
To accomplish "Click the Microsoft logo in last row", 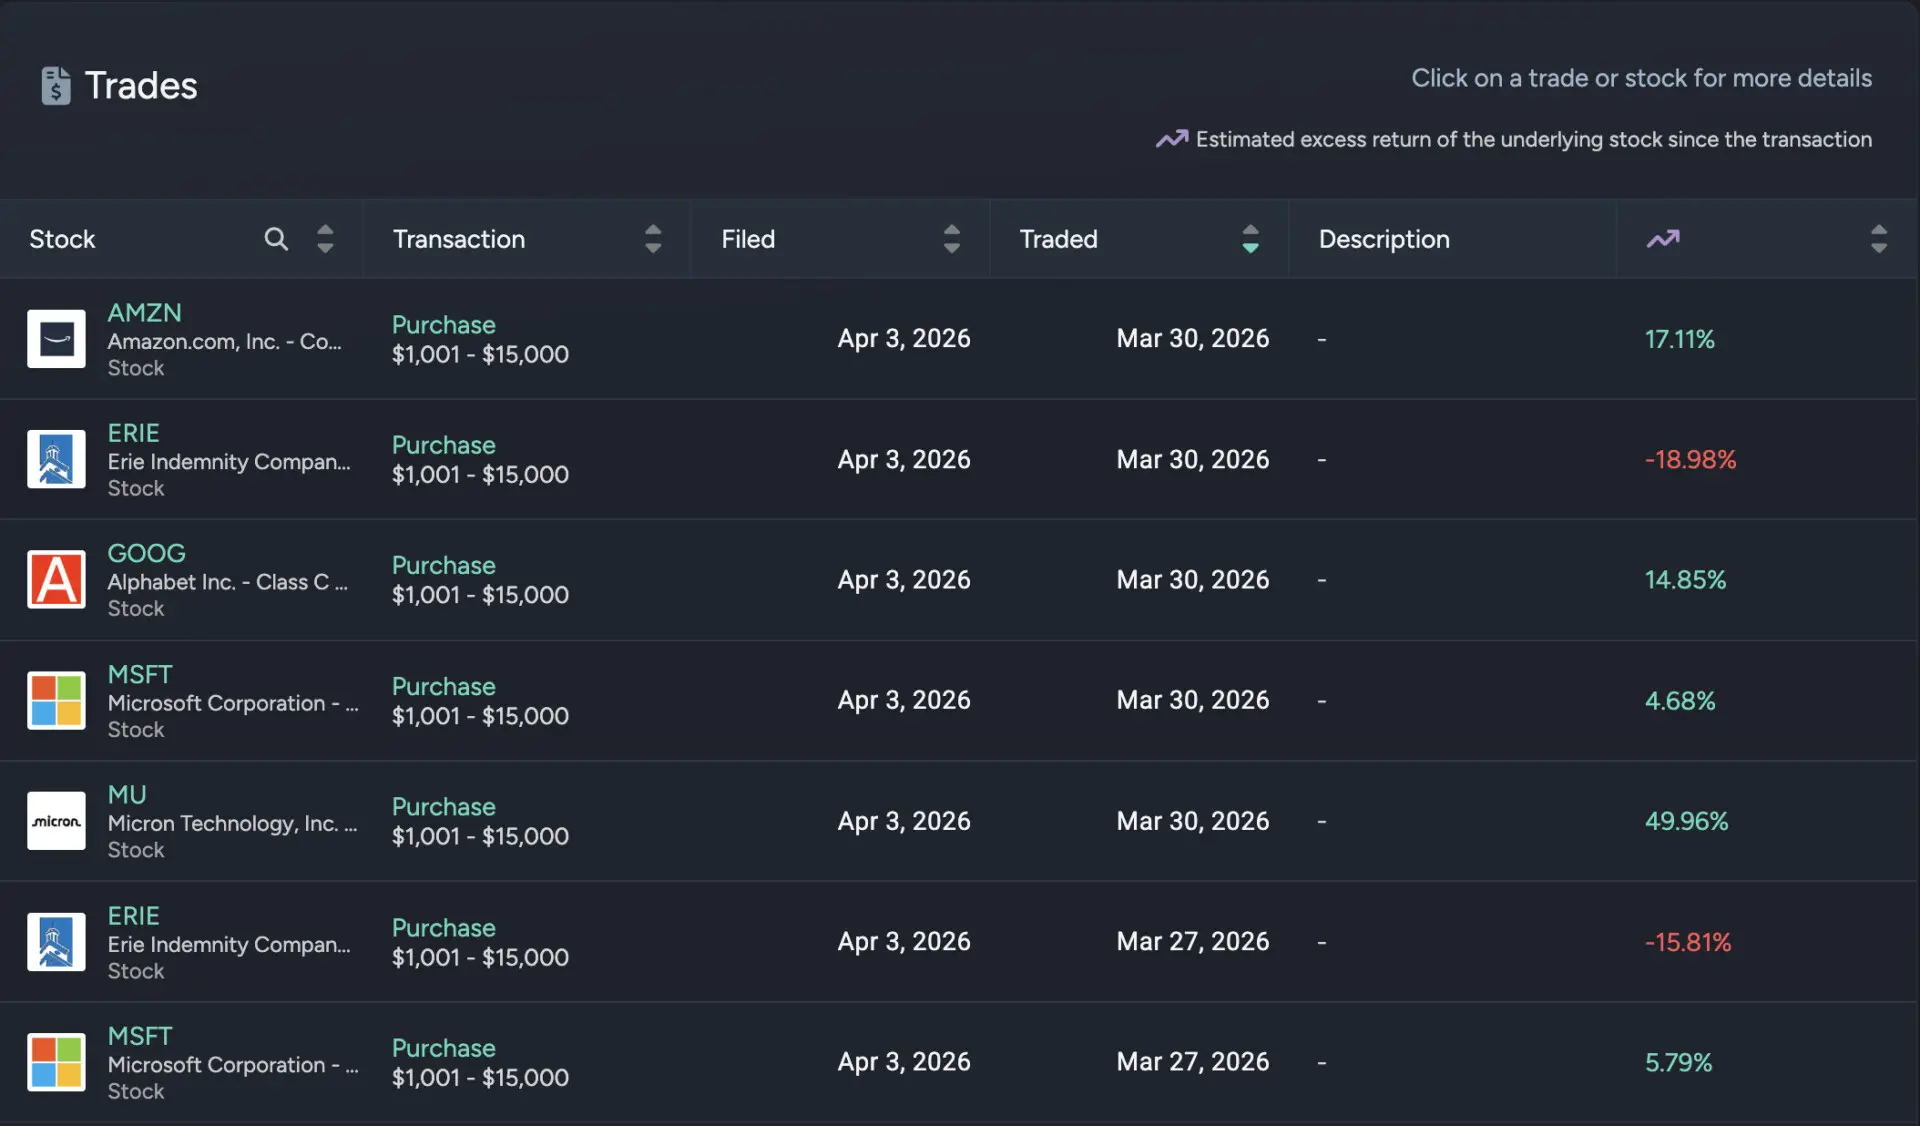I will [x=56, y=1062].
